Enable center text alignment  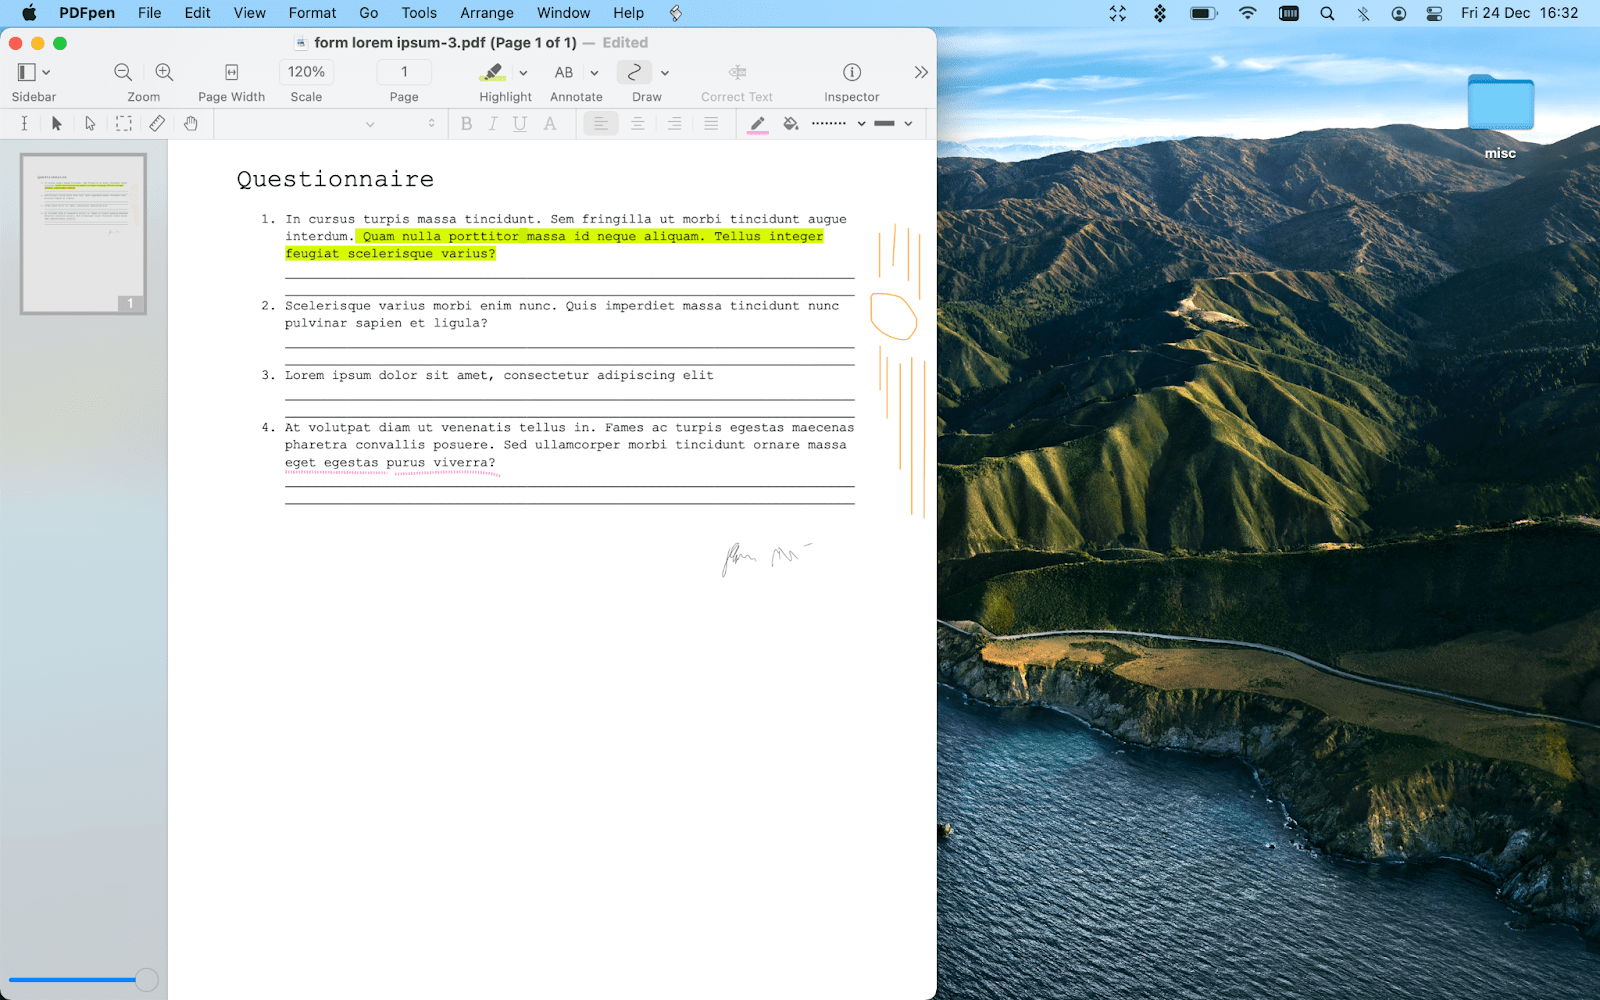638,123
